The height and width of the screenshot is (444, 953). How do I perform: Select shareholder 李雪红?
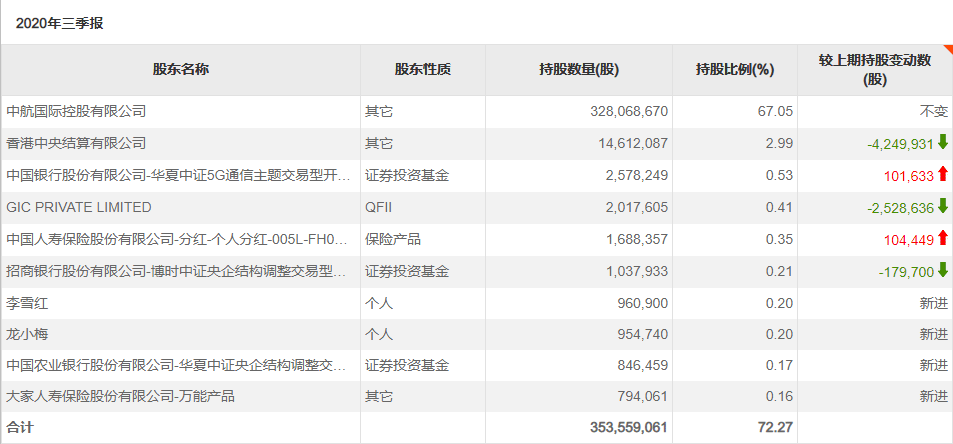[x=27, y=303]
